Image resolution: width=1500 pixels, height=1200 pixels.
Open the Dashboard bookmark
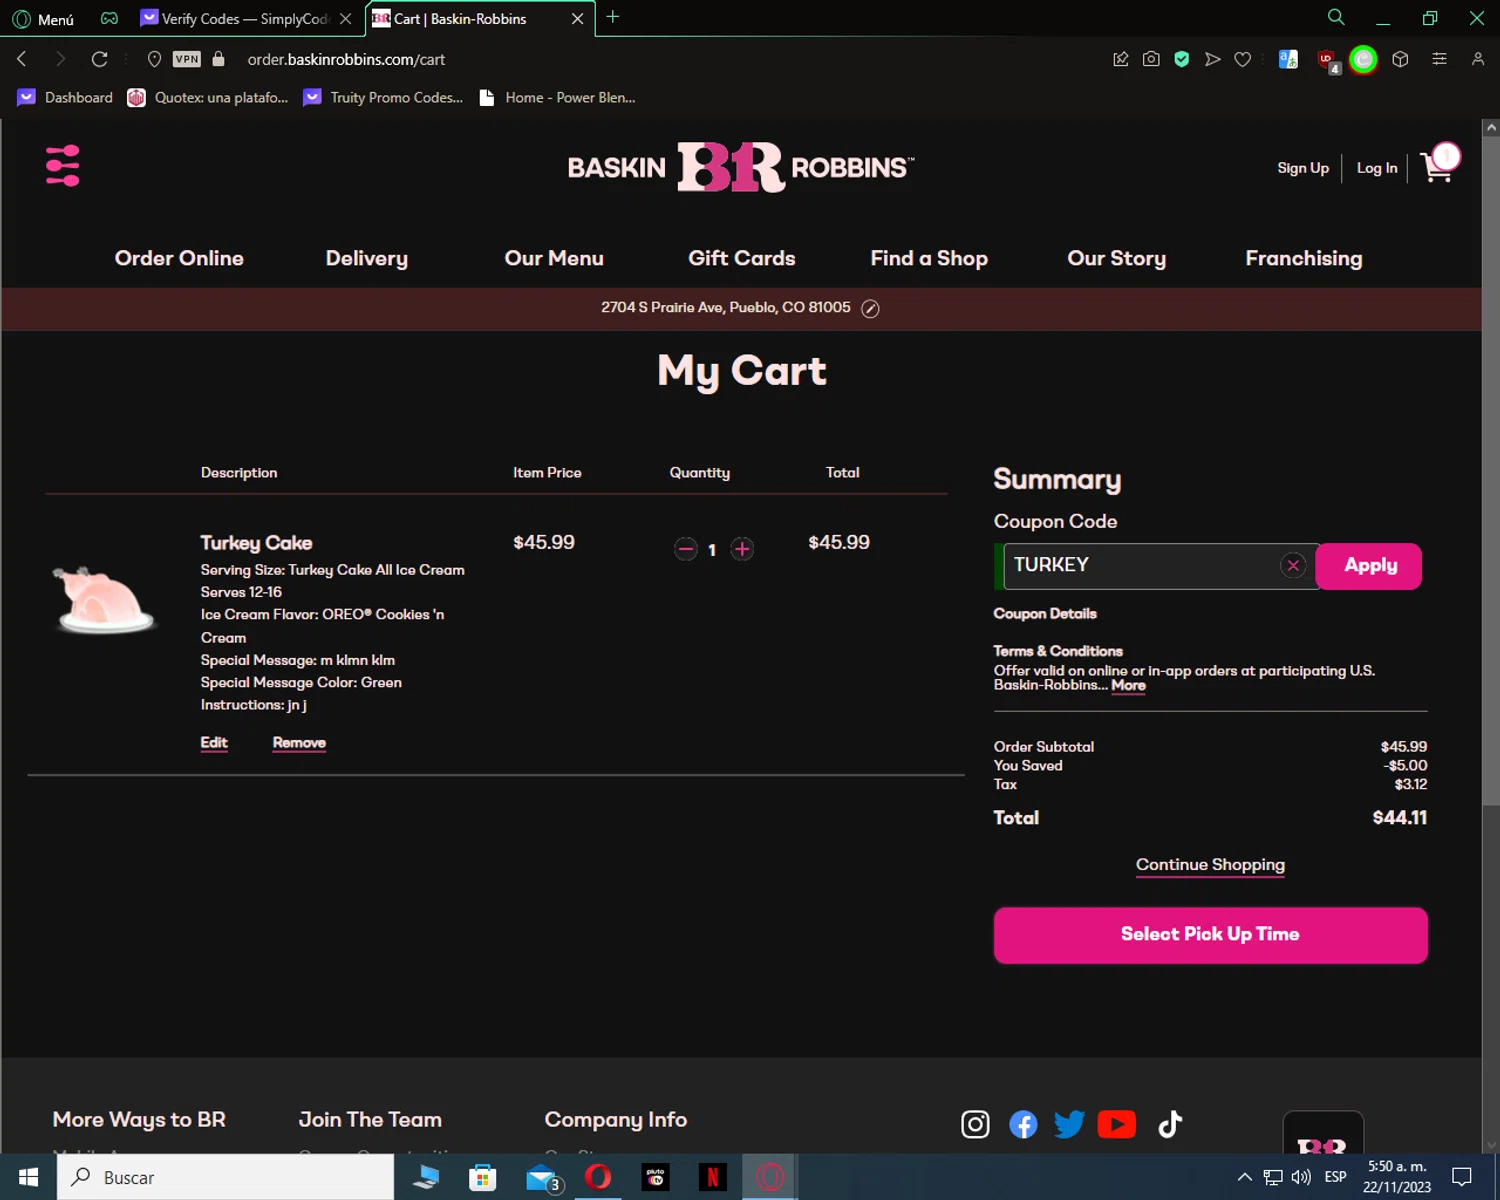(65, 97)
